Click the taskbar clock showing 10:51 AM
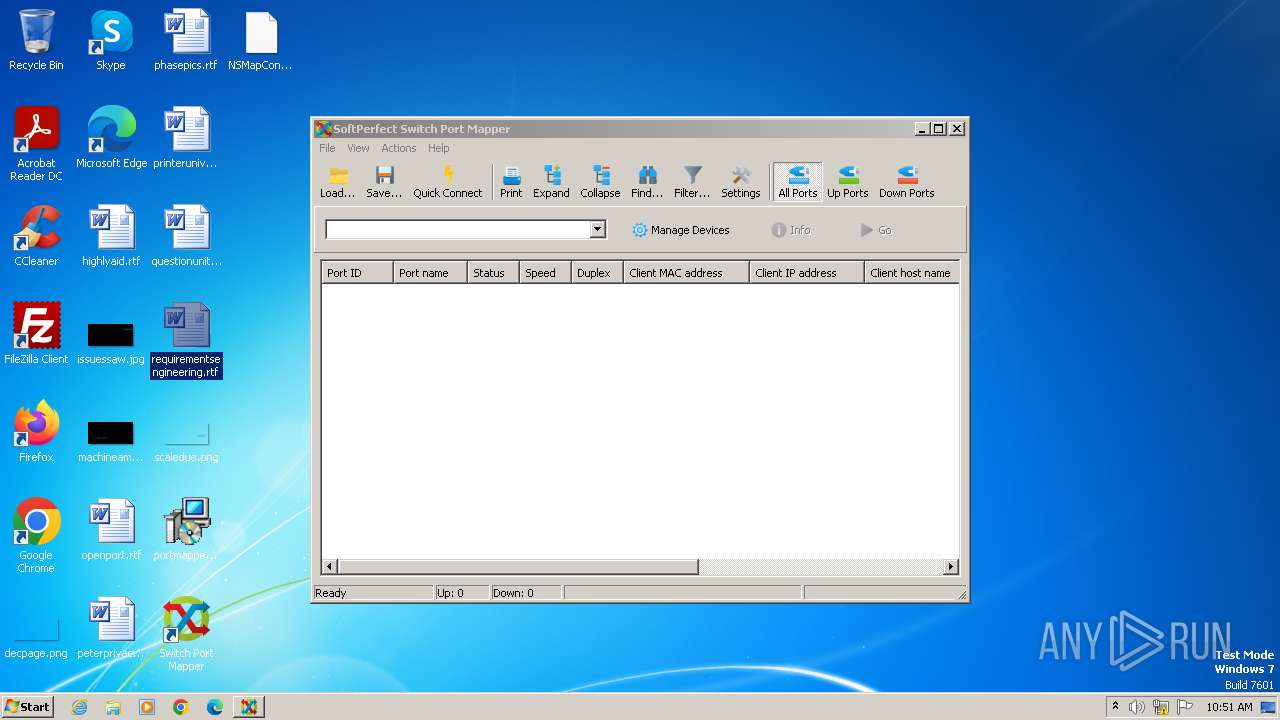The image size is (1280, 720). (x=1229, y=707)
